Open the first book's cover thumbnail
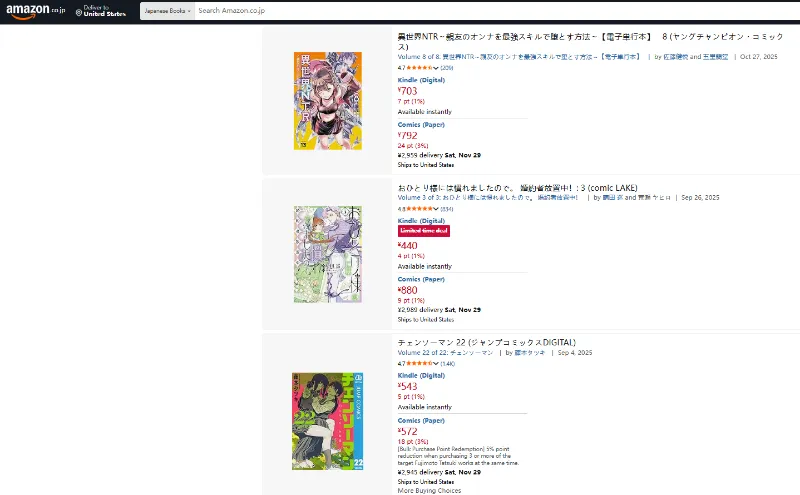The height and width of the screenshot is (495, 800). 328,101
